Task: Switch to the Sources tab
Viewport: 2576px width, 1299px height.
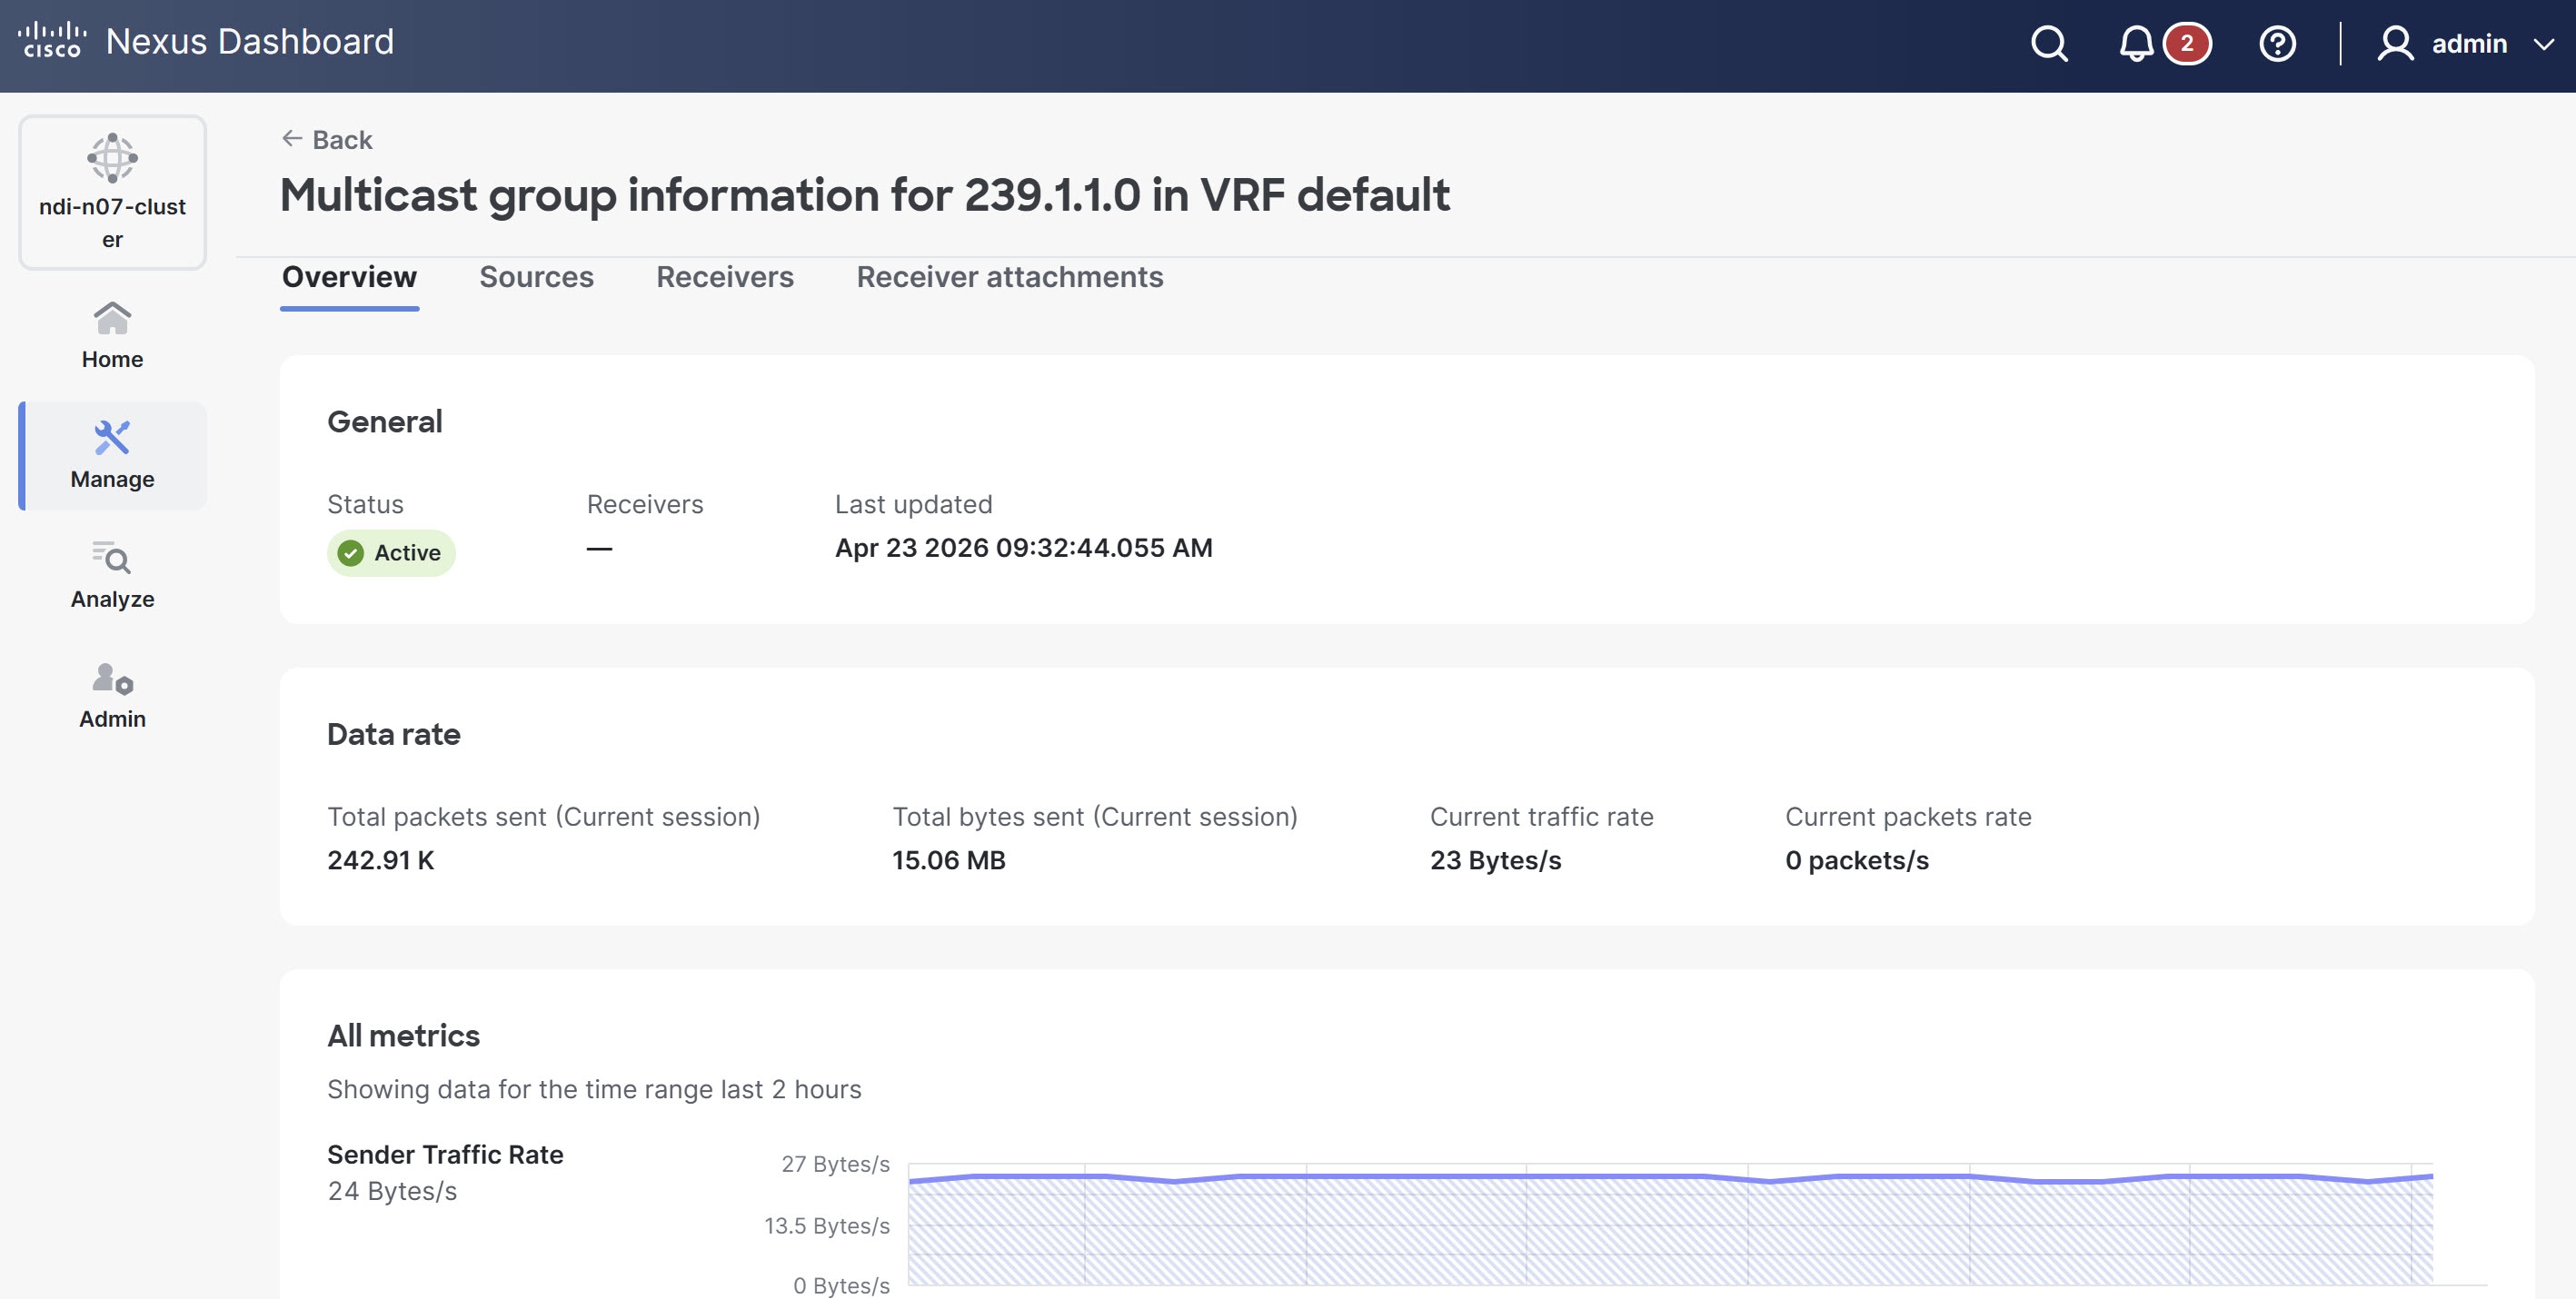Action: click(536, 277)
